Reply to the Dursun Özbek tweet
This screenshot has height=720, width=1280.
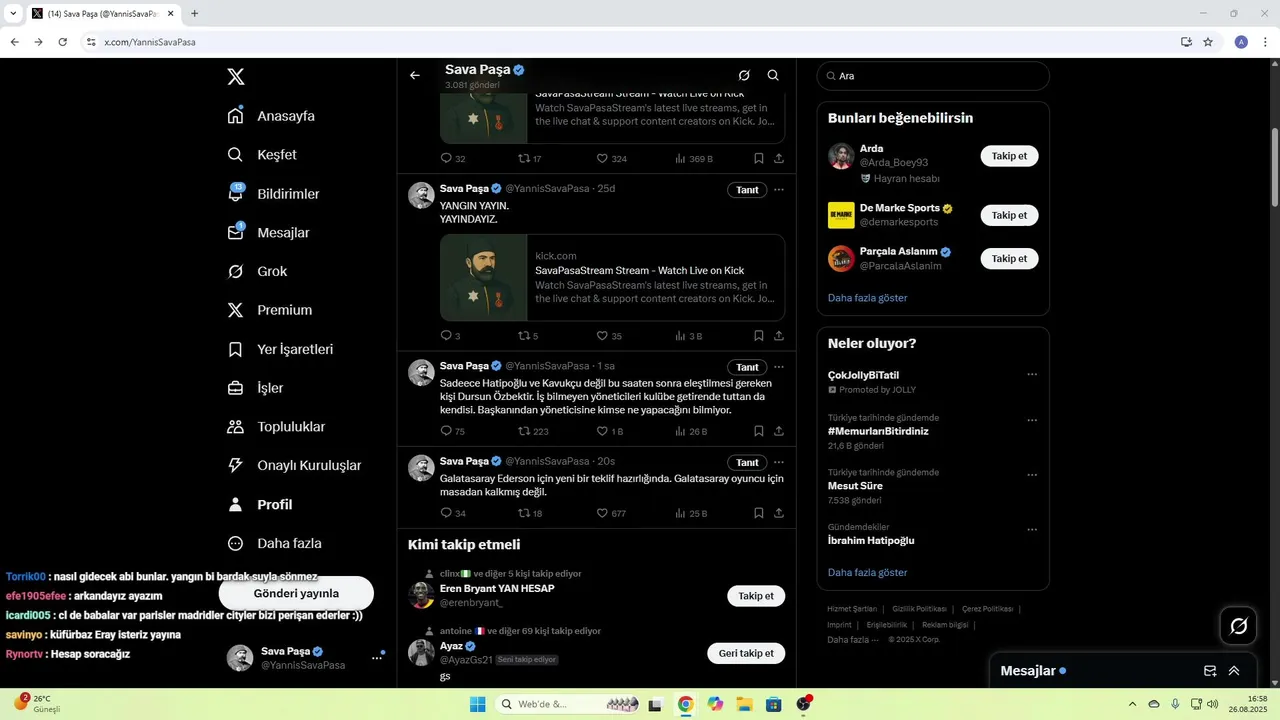[446, 431]
